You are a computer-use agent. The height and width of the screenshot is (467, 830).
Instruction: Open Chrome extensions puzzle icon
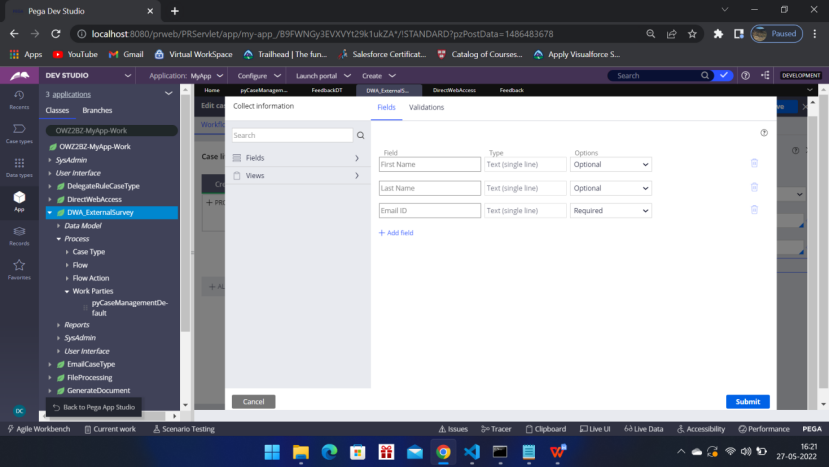(718, 34)
